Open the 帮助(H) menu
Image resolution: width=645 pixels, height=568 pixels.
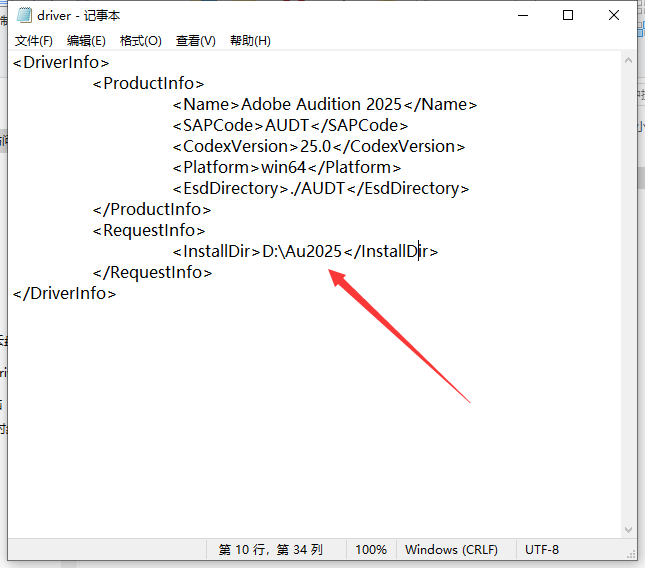[250, 41]
